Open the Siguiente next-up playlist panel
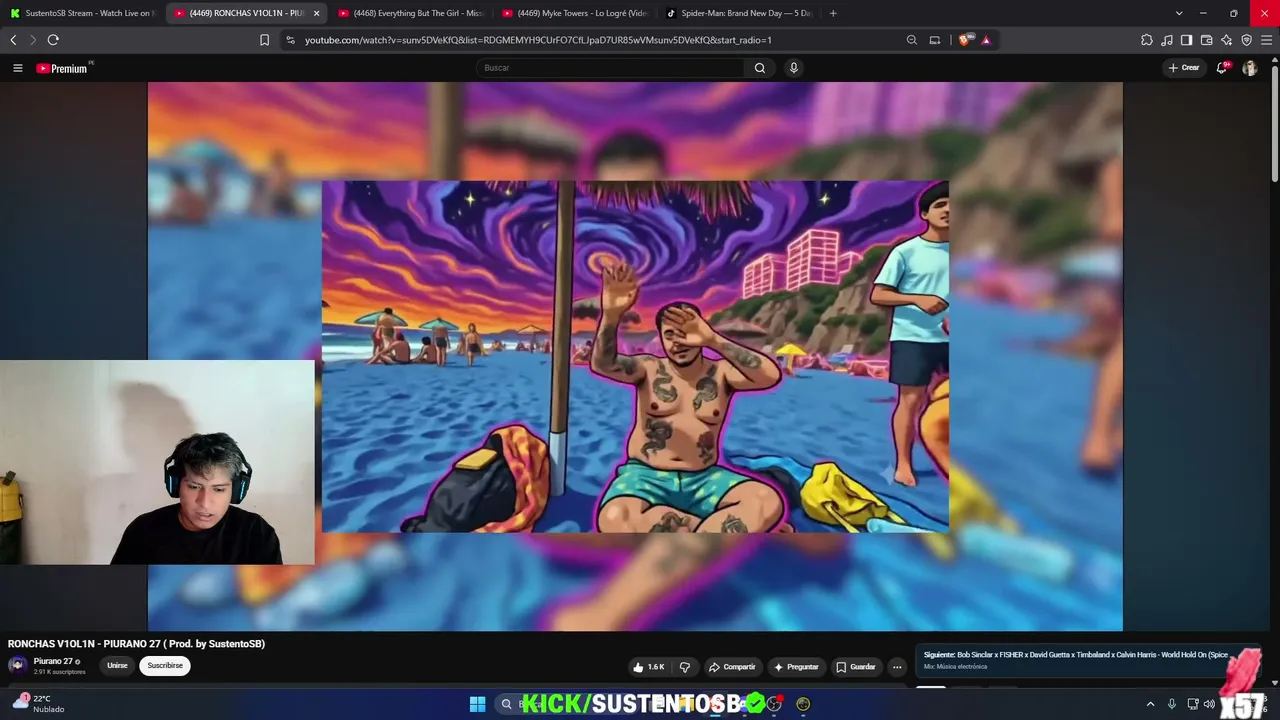 tap(1089, 660)
